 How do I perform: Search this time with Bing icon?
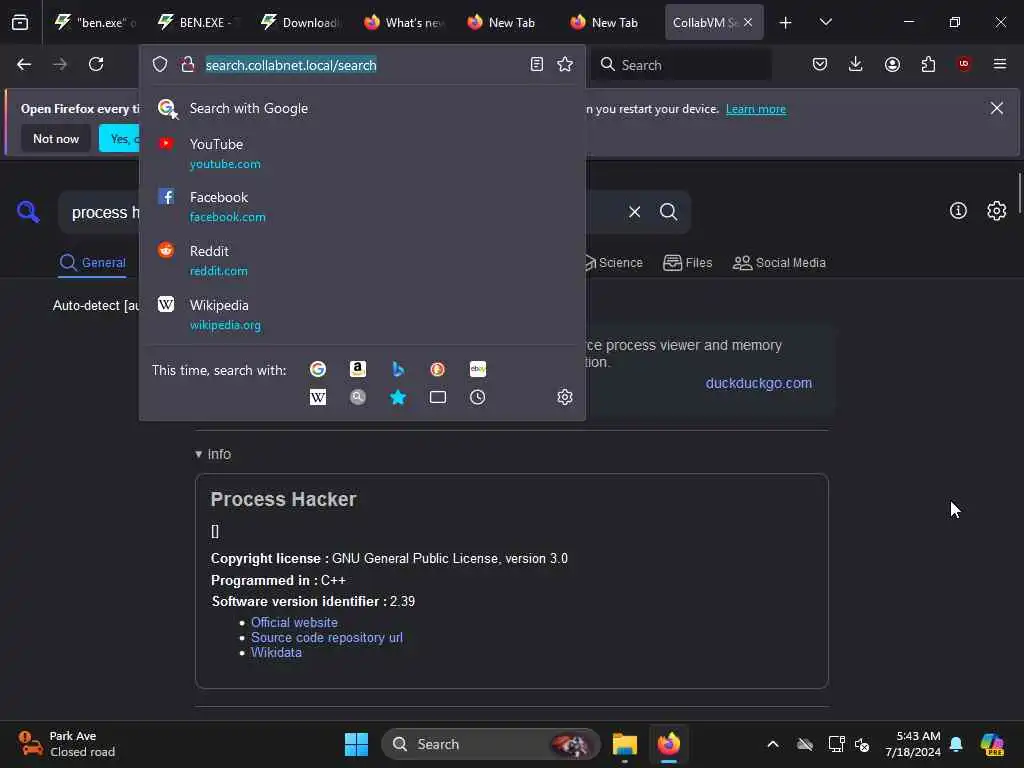[x=398, y=370]
